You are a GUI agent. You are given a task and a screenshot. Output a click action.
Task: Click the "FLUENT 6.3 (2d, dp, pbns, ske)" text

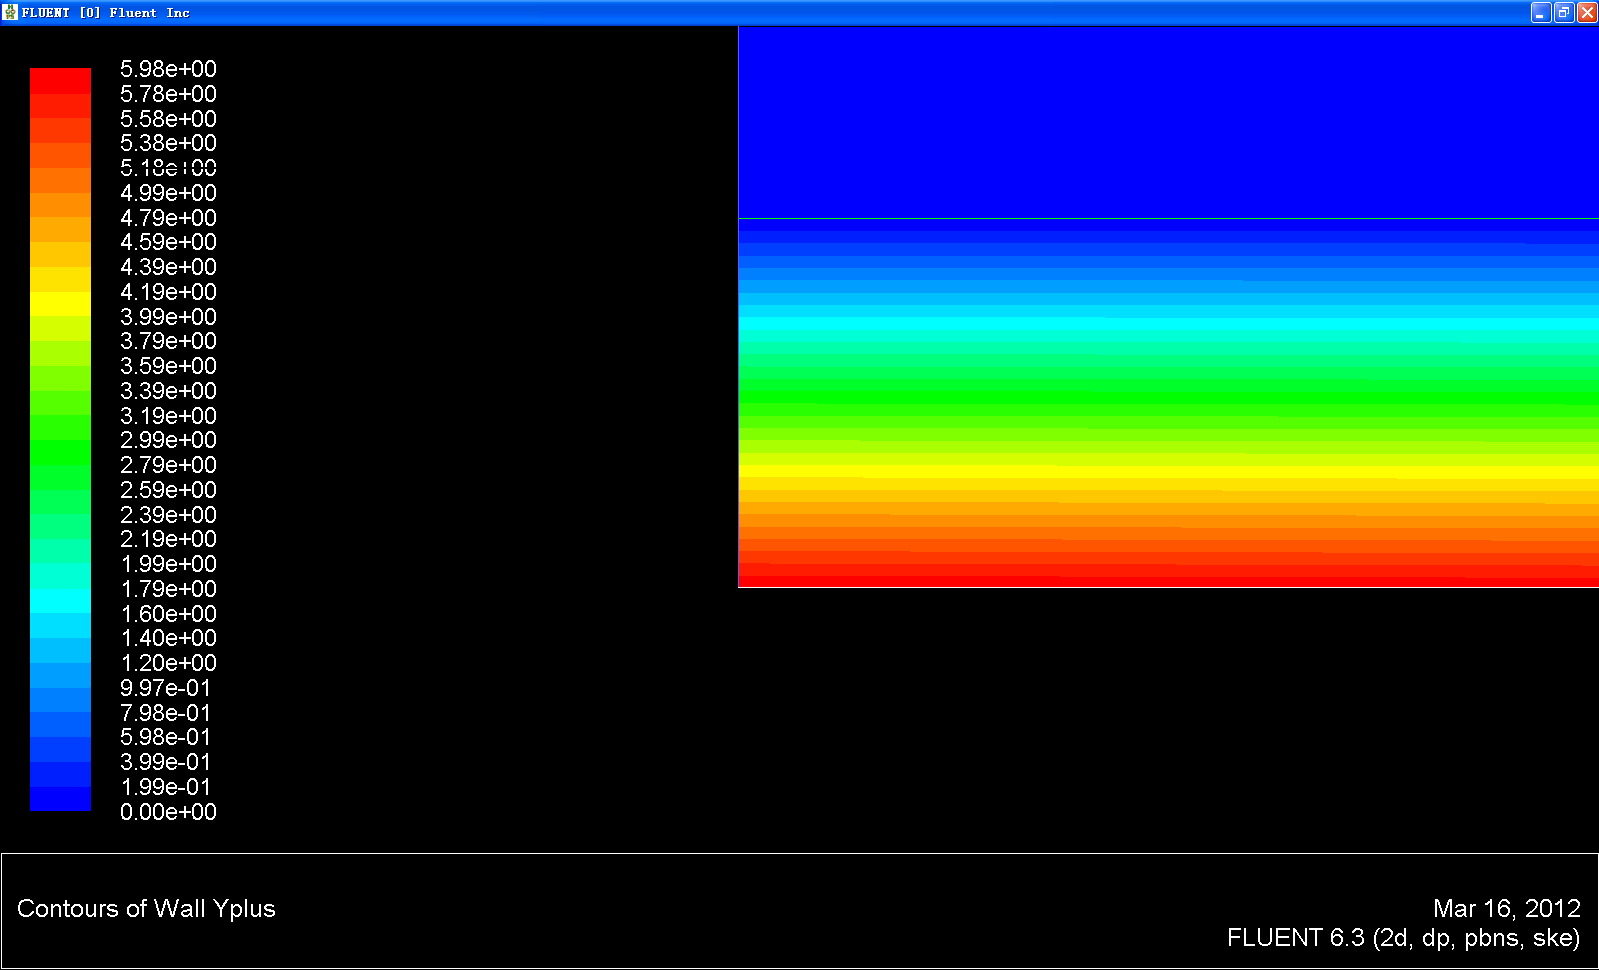point(1404,938)
